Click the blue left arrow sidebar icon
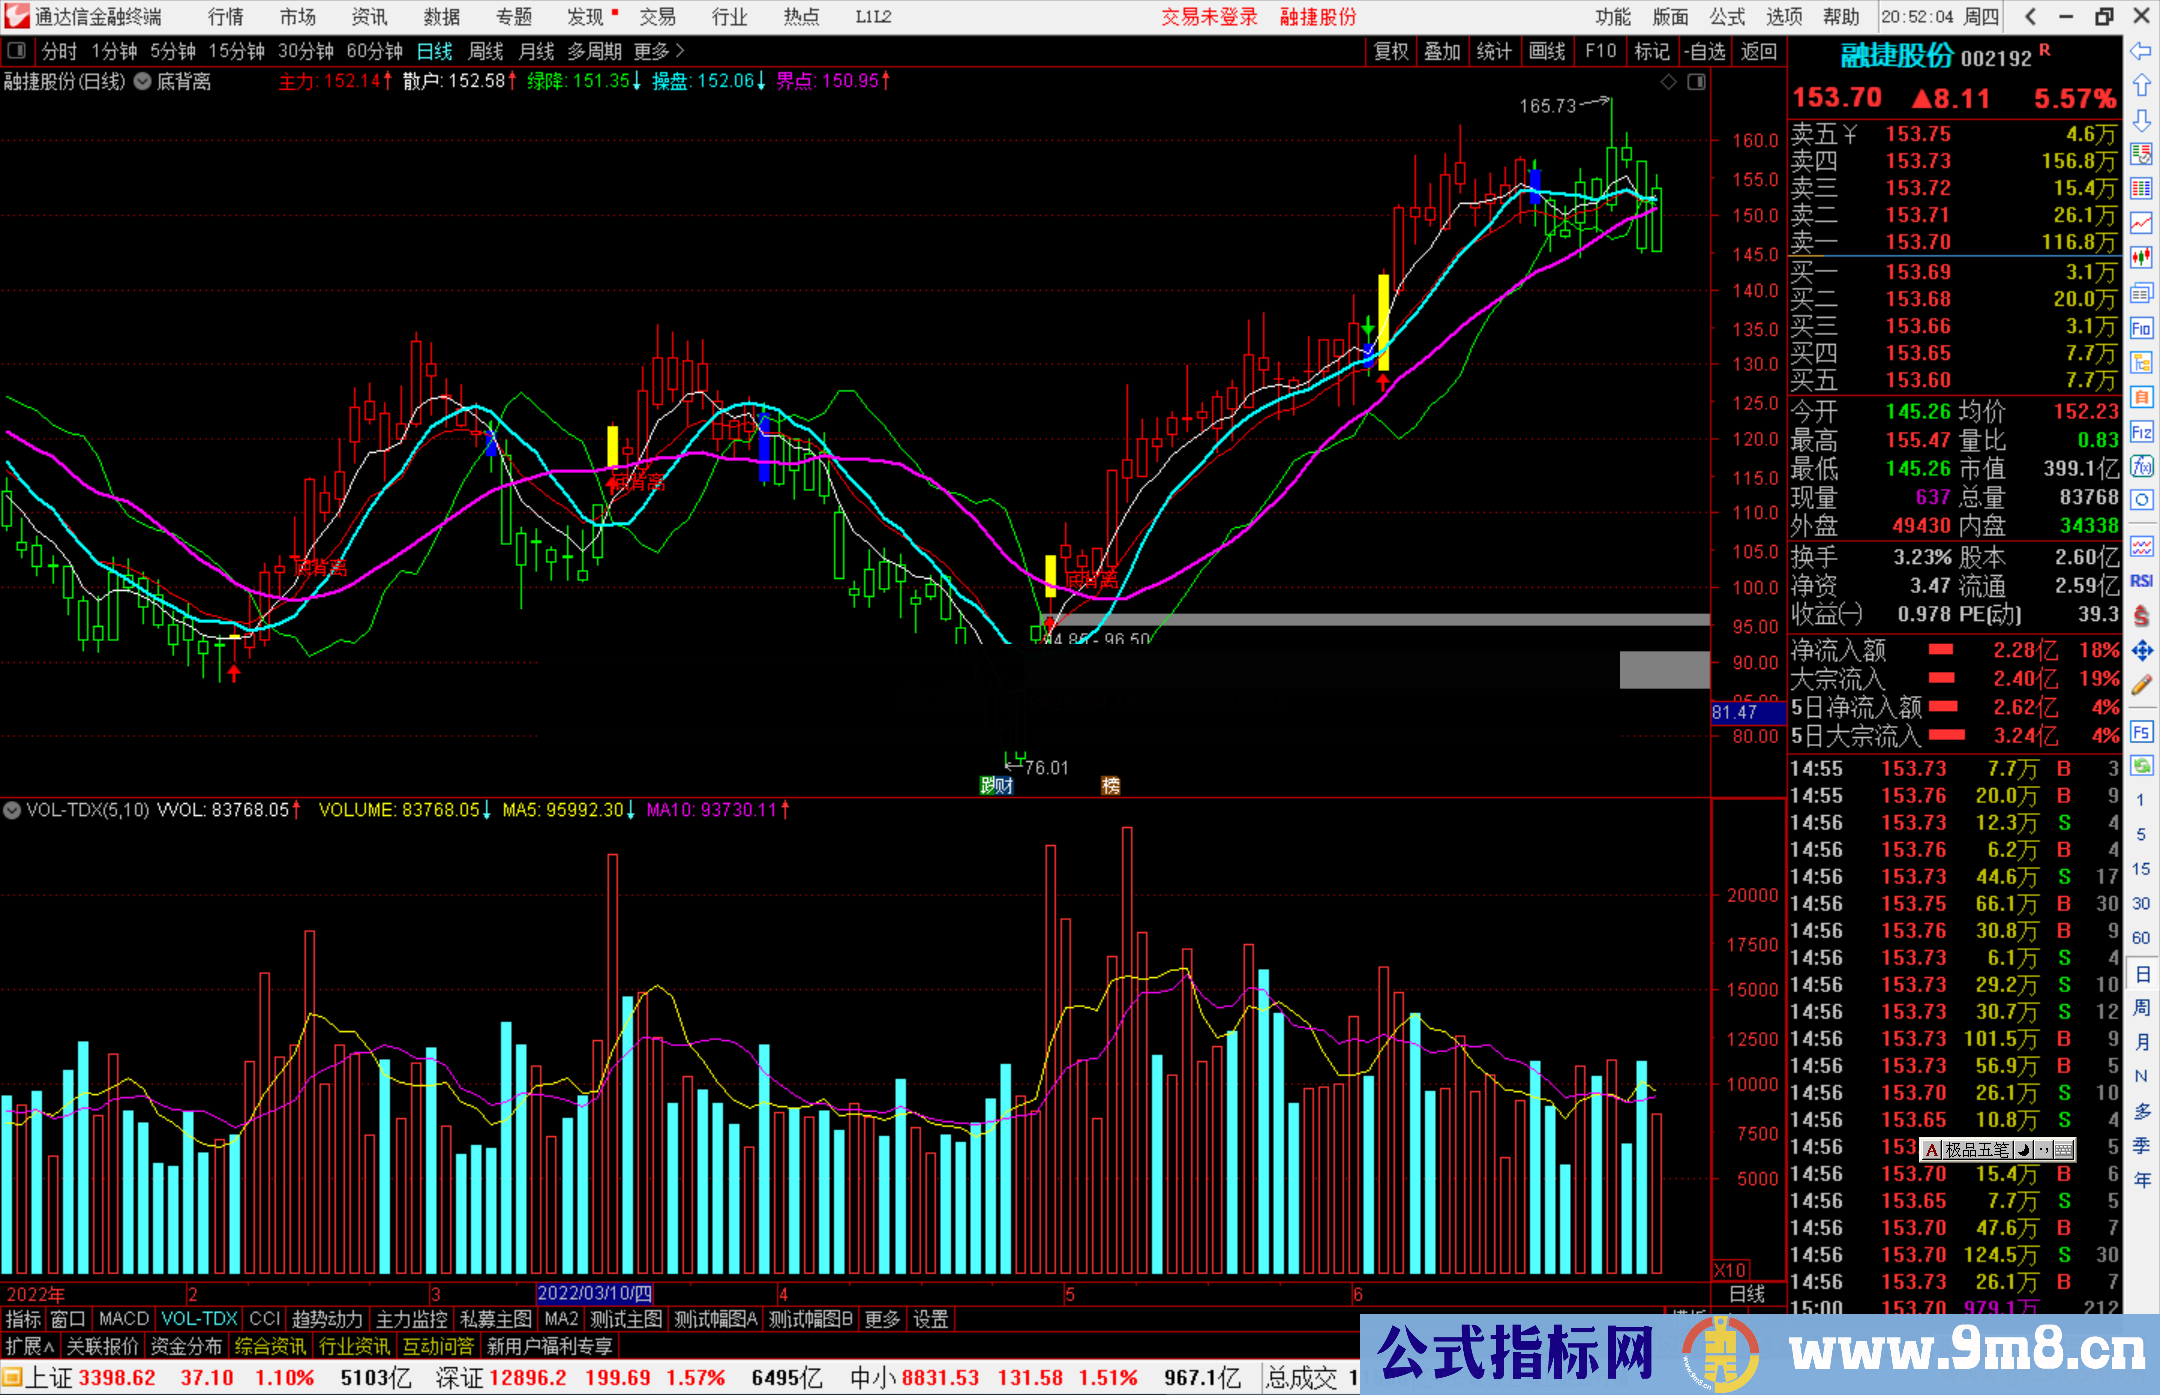Screen dimensions: 2160x1395 (2141, 51)
